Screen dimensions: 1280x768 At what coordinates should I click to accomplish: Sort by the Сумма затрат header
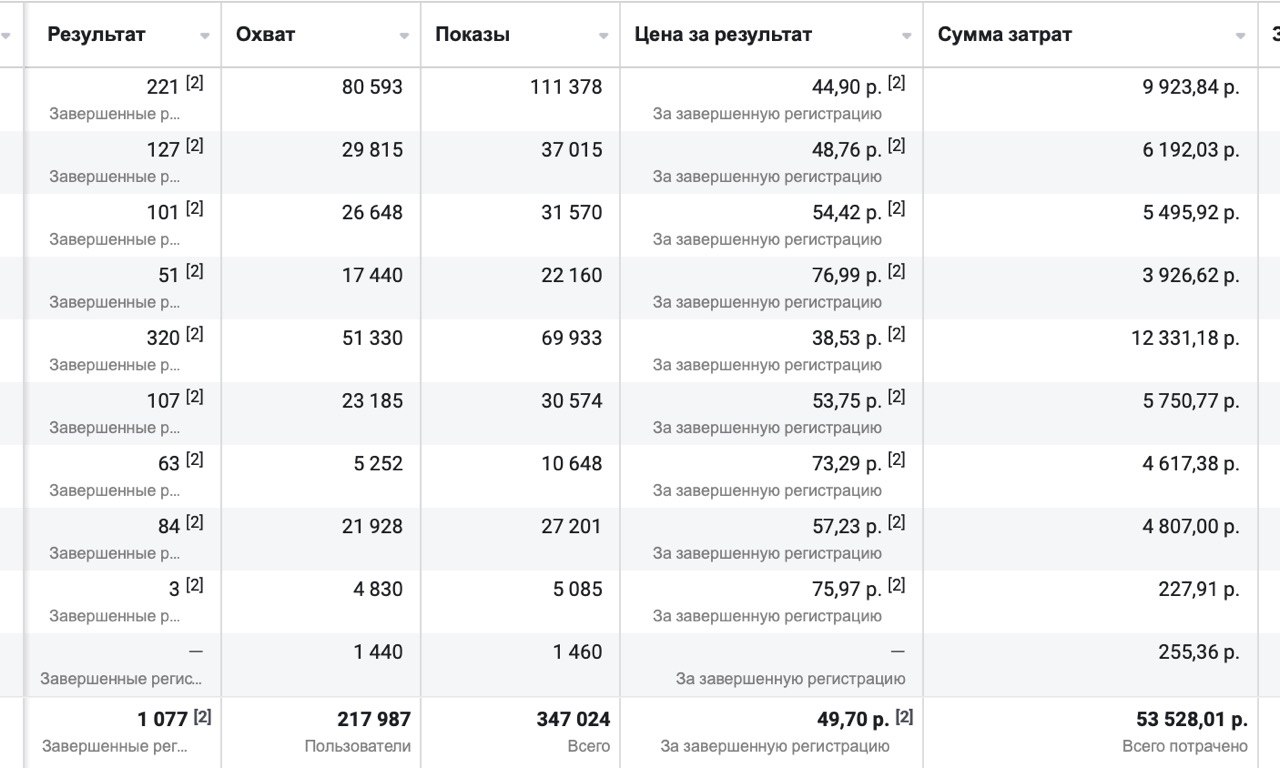pyautogui.click(x=1005, y=34)
